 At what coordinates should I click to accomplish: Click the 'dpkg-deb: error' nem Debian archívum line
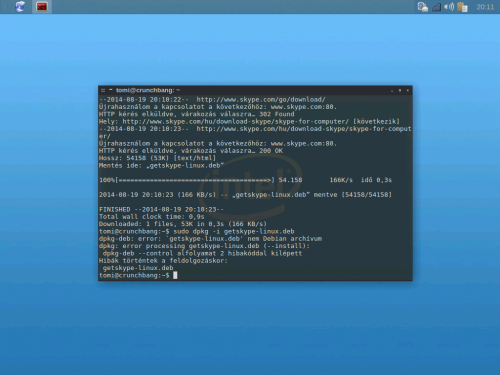(x=210, y=239)
